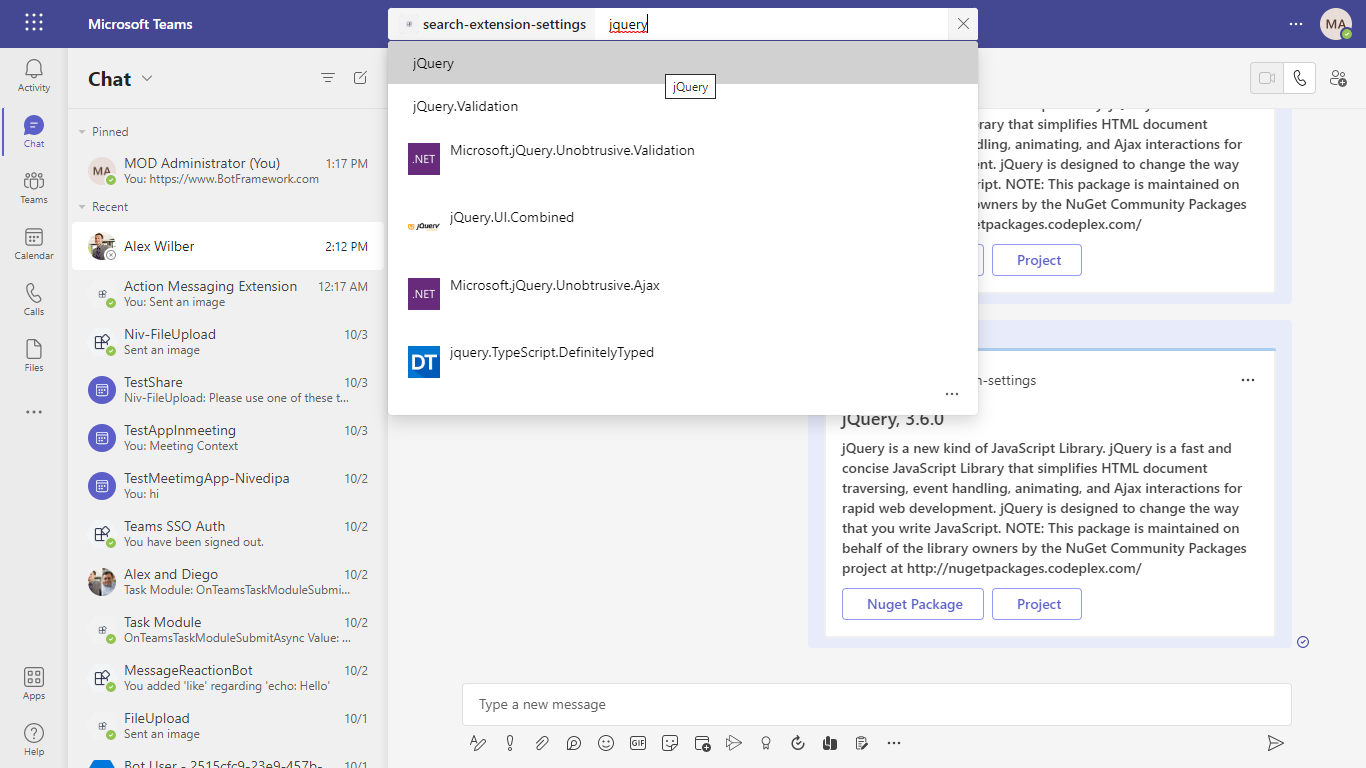Screen dimensions: 1366x768
Task: Focus the Type a new message box
Action: [876, 704]
